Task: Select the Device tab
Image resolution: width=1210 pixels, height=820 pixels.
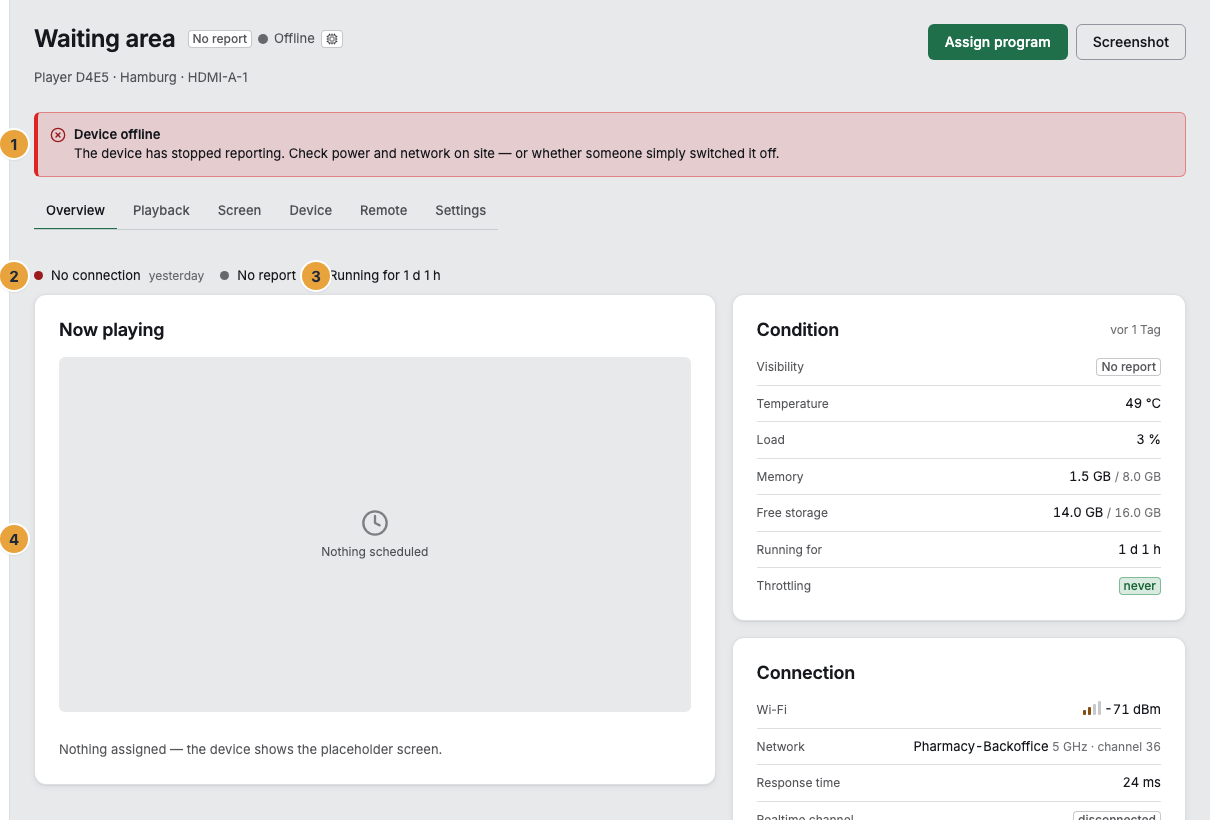Action: coord(311,210)
